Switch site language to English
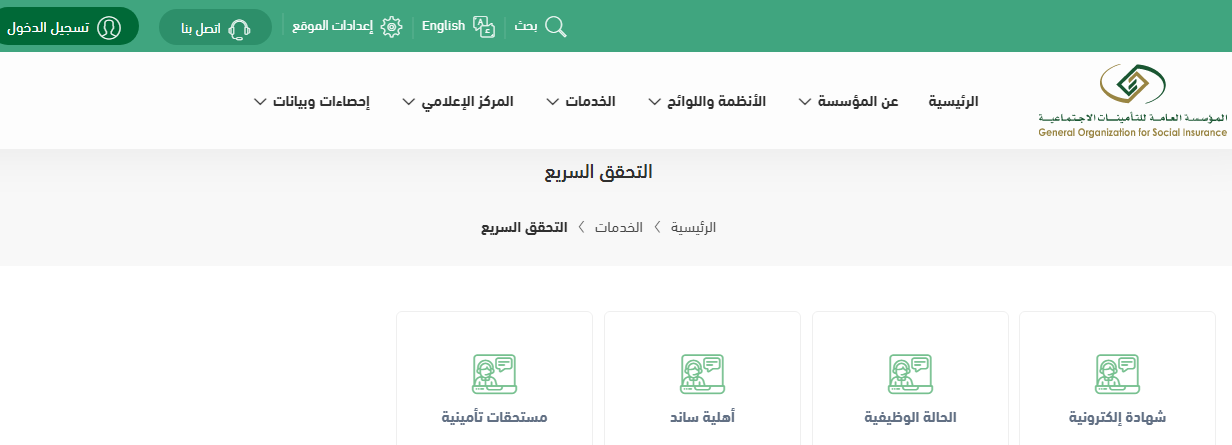 point(443,26)
